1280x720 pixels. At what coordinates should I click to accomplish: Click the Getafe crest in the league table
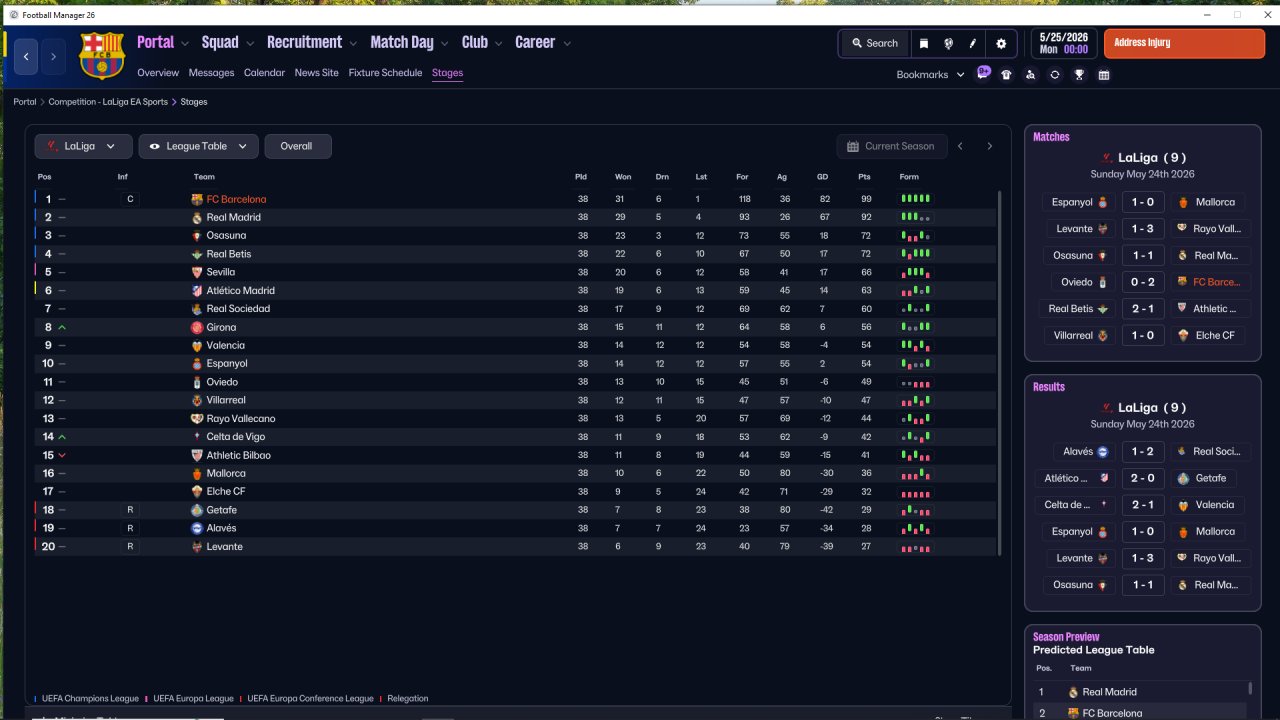[197, 510]
